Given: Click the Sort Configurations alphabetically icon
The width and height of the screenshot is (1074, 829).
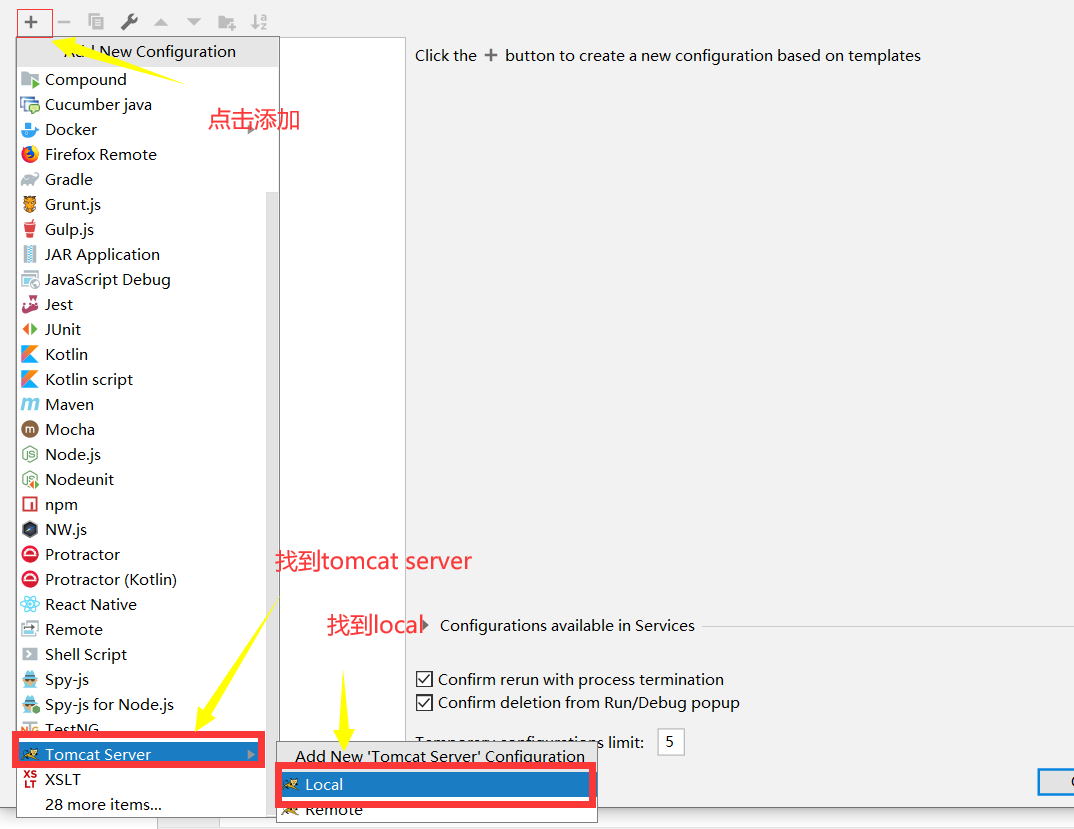Looking at the screenshot, I should [x=259, y=22].
